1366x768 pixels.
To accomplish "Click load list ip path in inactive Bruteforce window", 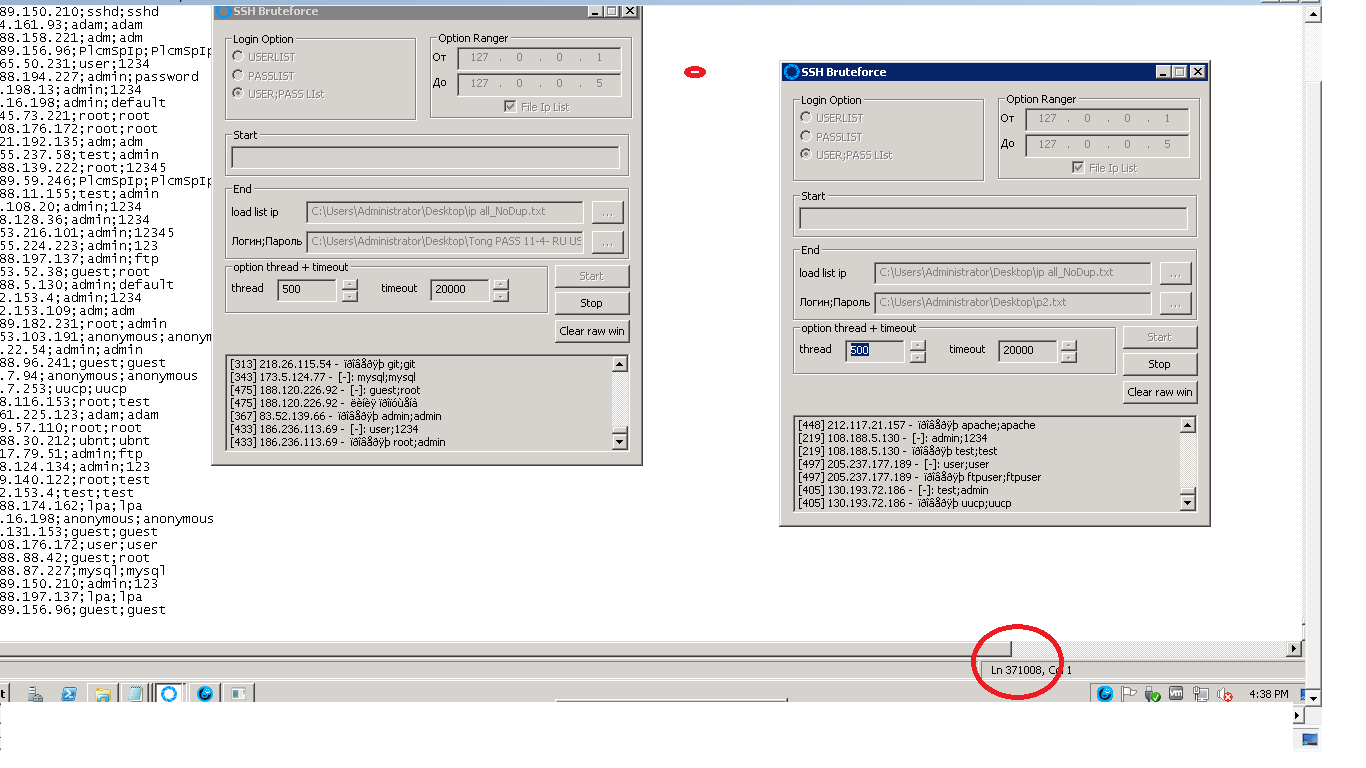I will tap(445, 212).
